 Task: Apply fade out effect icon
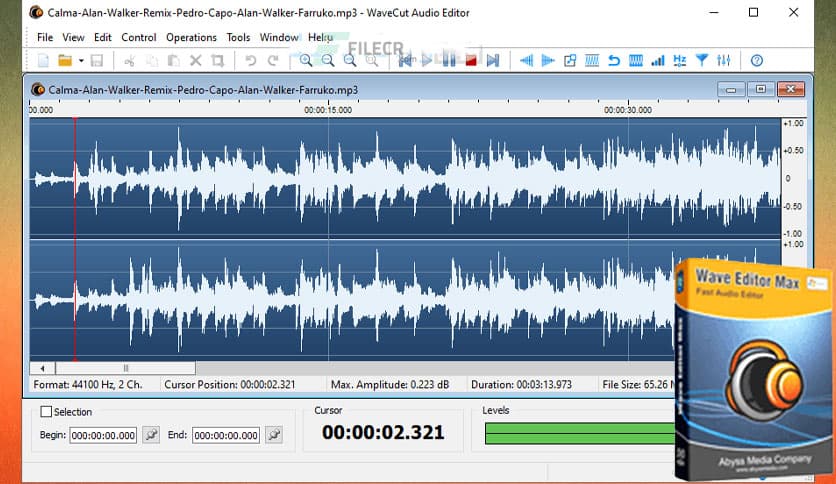pyautogui.click(x=548, y=60)
